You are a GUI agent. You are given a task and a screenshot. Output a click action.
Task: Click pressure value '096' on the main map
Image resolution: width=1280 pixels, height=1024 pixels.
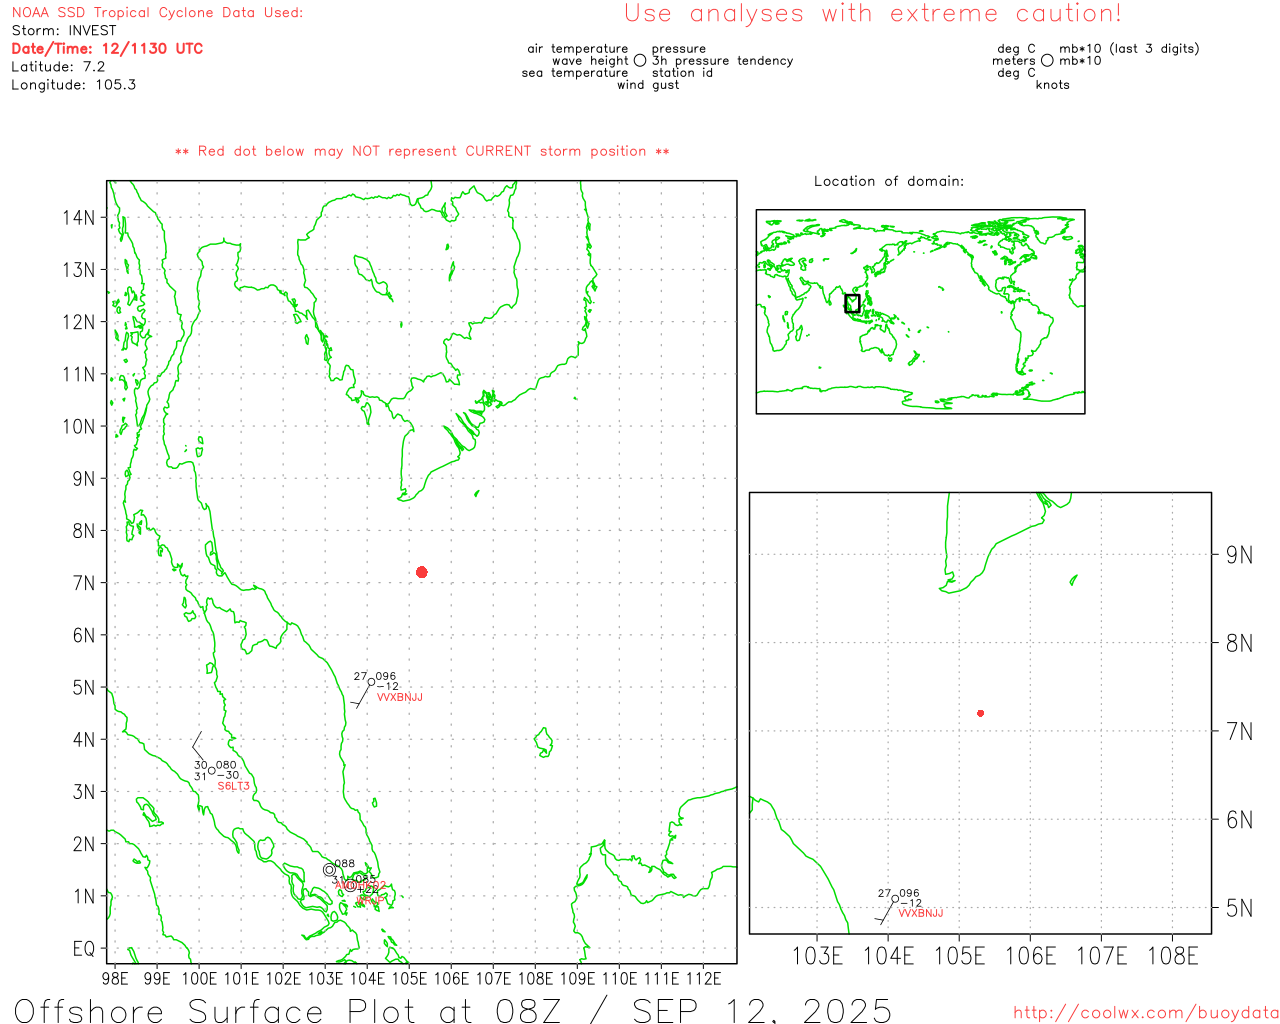tap(386, 677)
